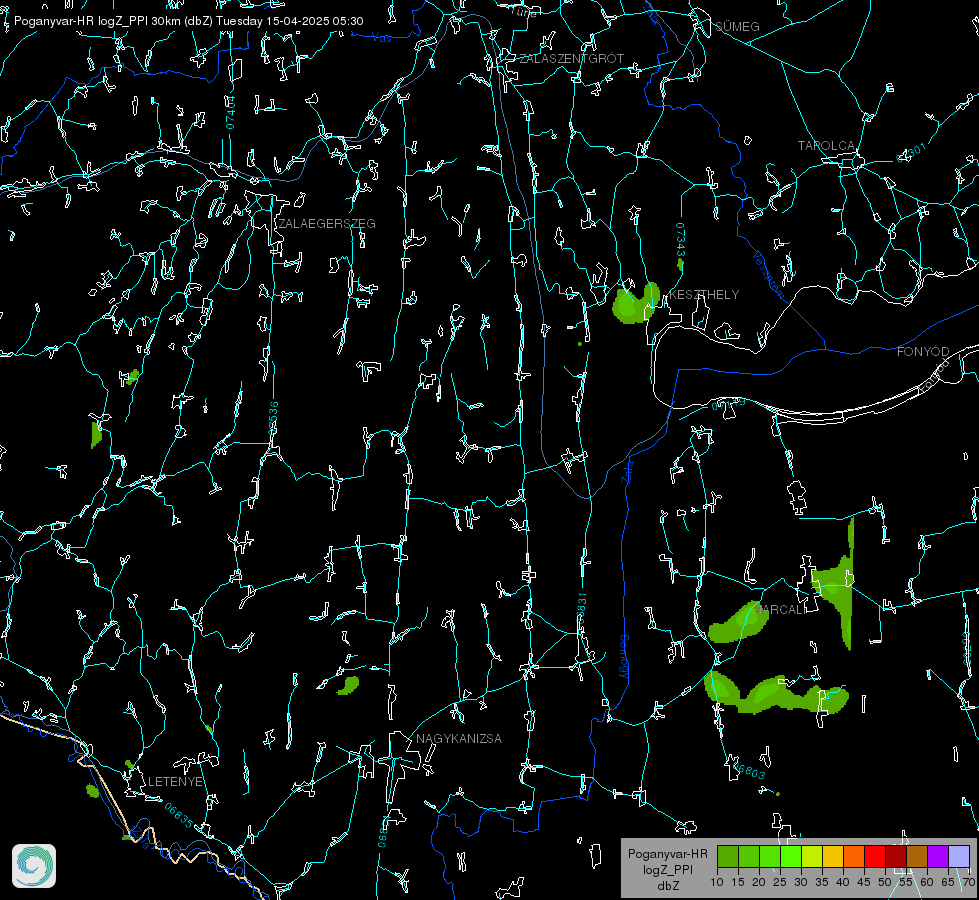The image size is (979, 900).
Task: Click the TAPOLCA town label
Action: 826,146
